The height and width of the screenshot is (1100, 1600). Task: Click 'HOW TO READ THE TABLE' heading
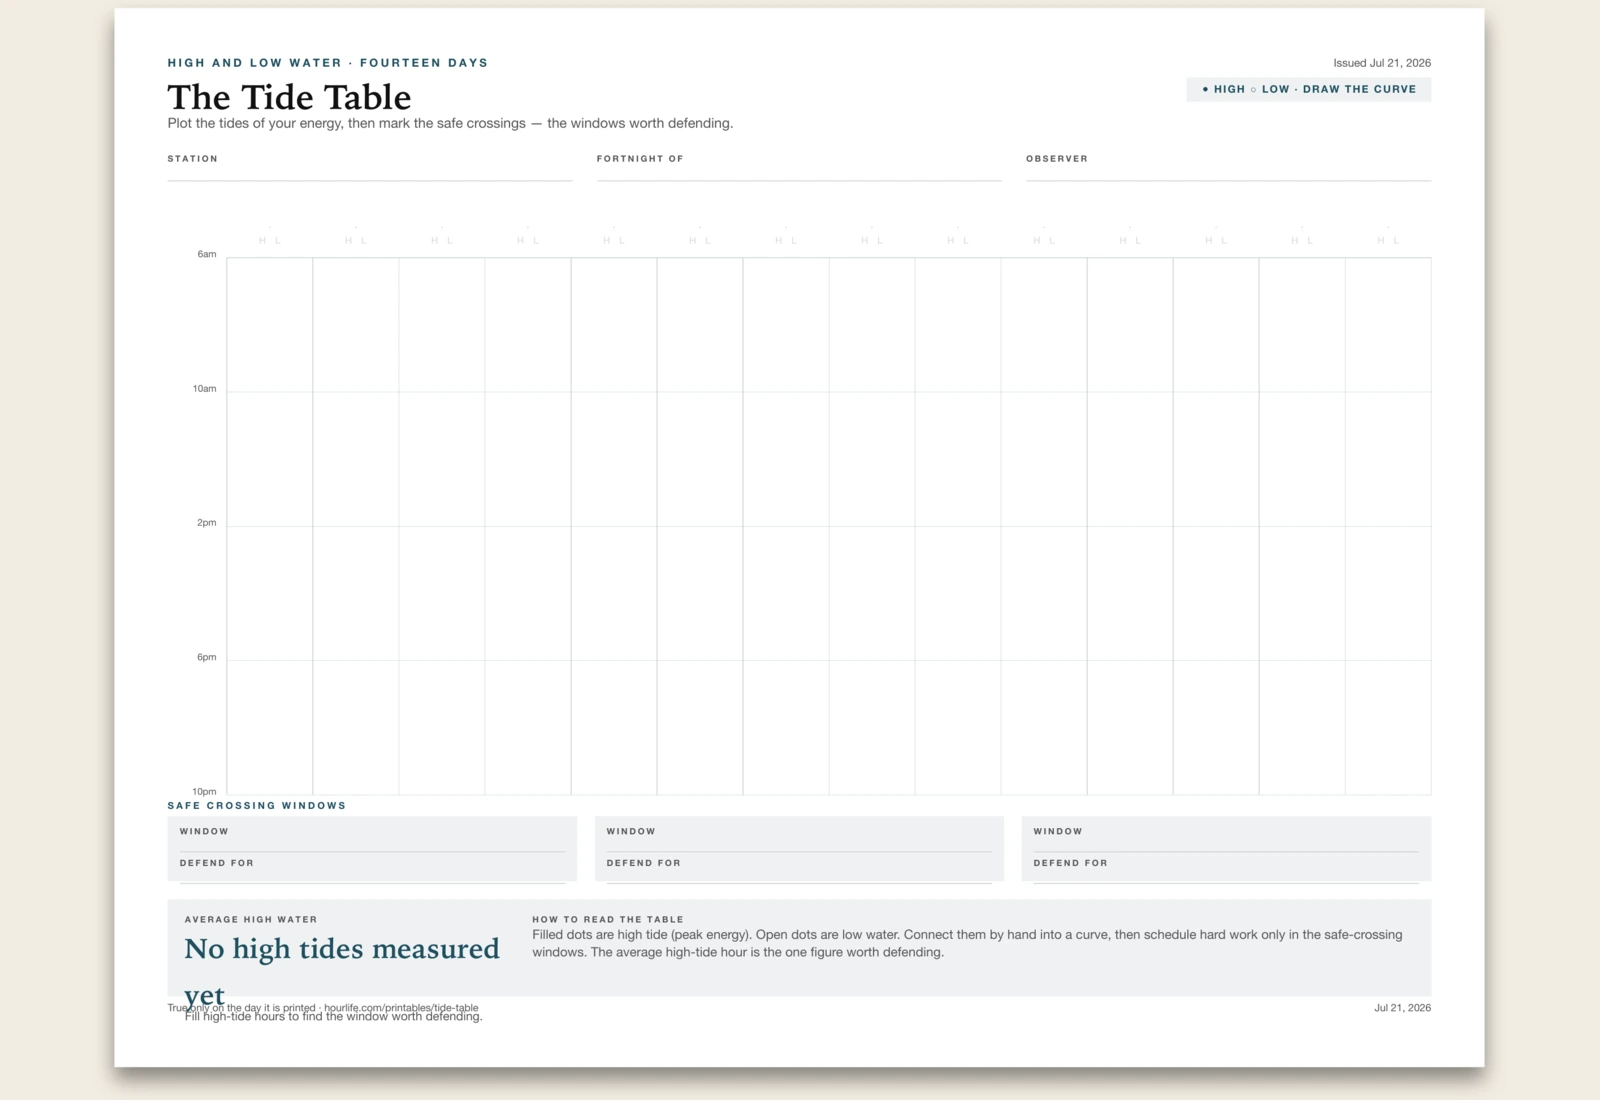tap(608, 920)
